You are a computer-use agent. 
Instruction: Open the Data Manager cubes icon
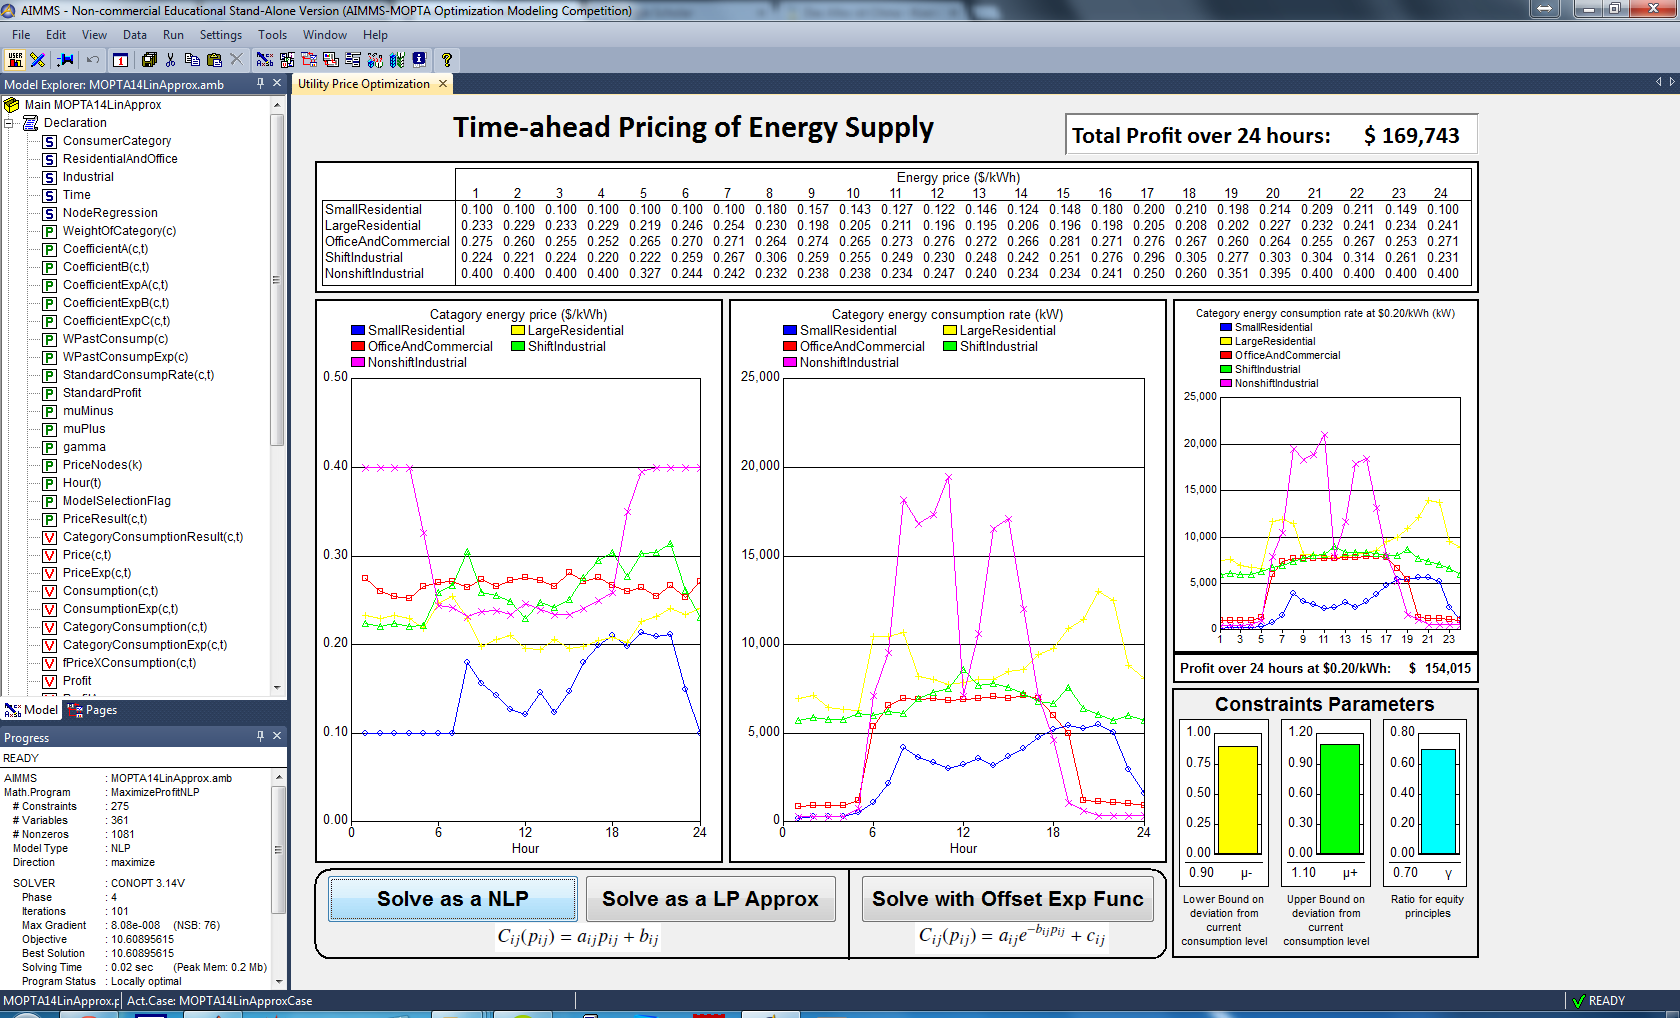[x=375, y=60]
